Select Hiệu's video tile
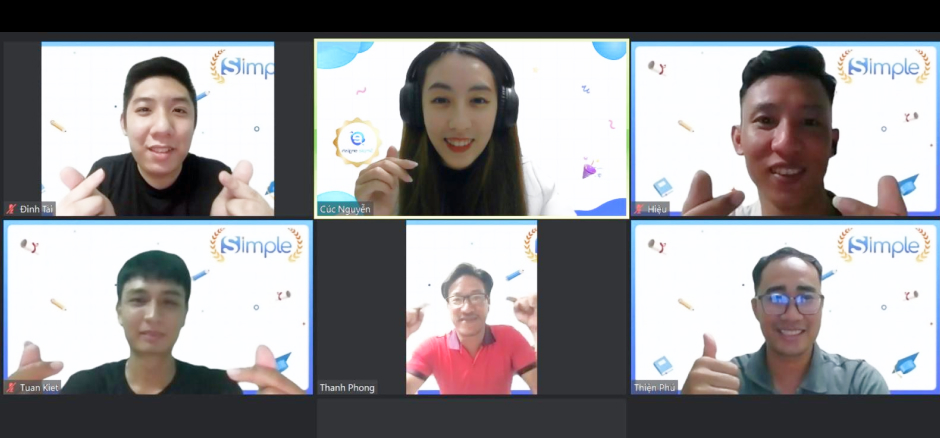Image resolution: width=940 pixels, height=438 pixels. point(784,129)
